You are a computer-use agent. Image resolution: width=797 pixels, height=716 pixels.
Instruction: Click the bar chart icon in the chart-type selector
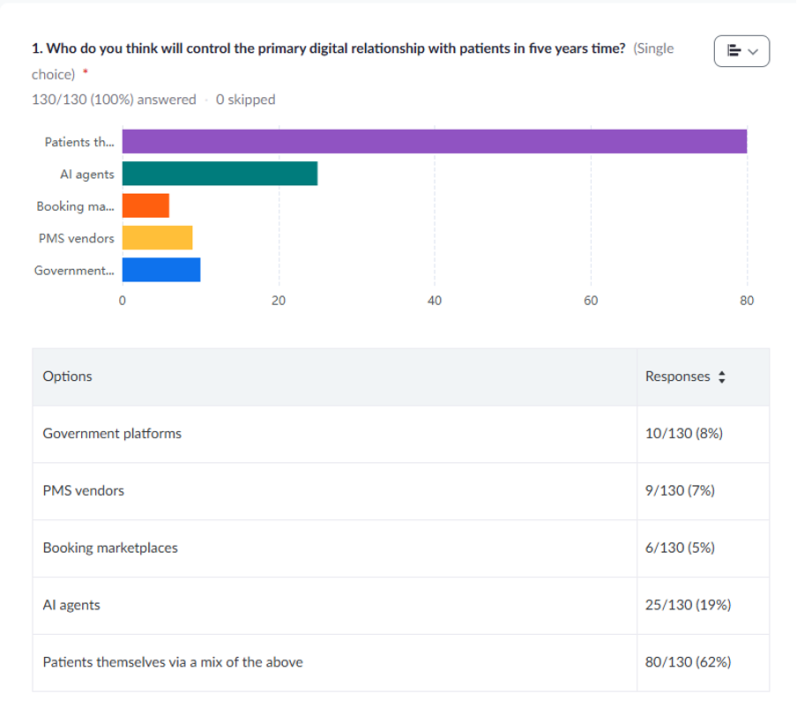point(733,51)
